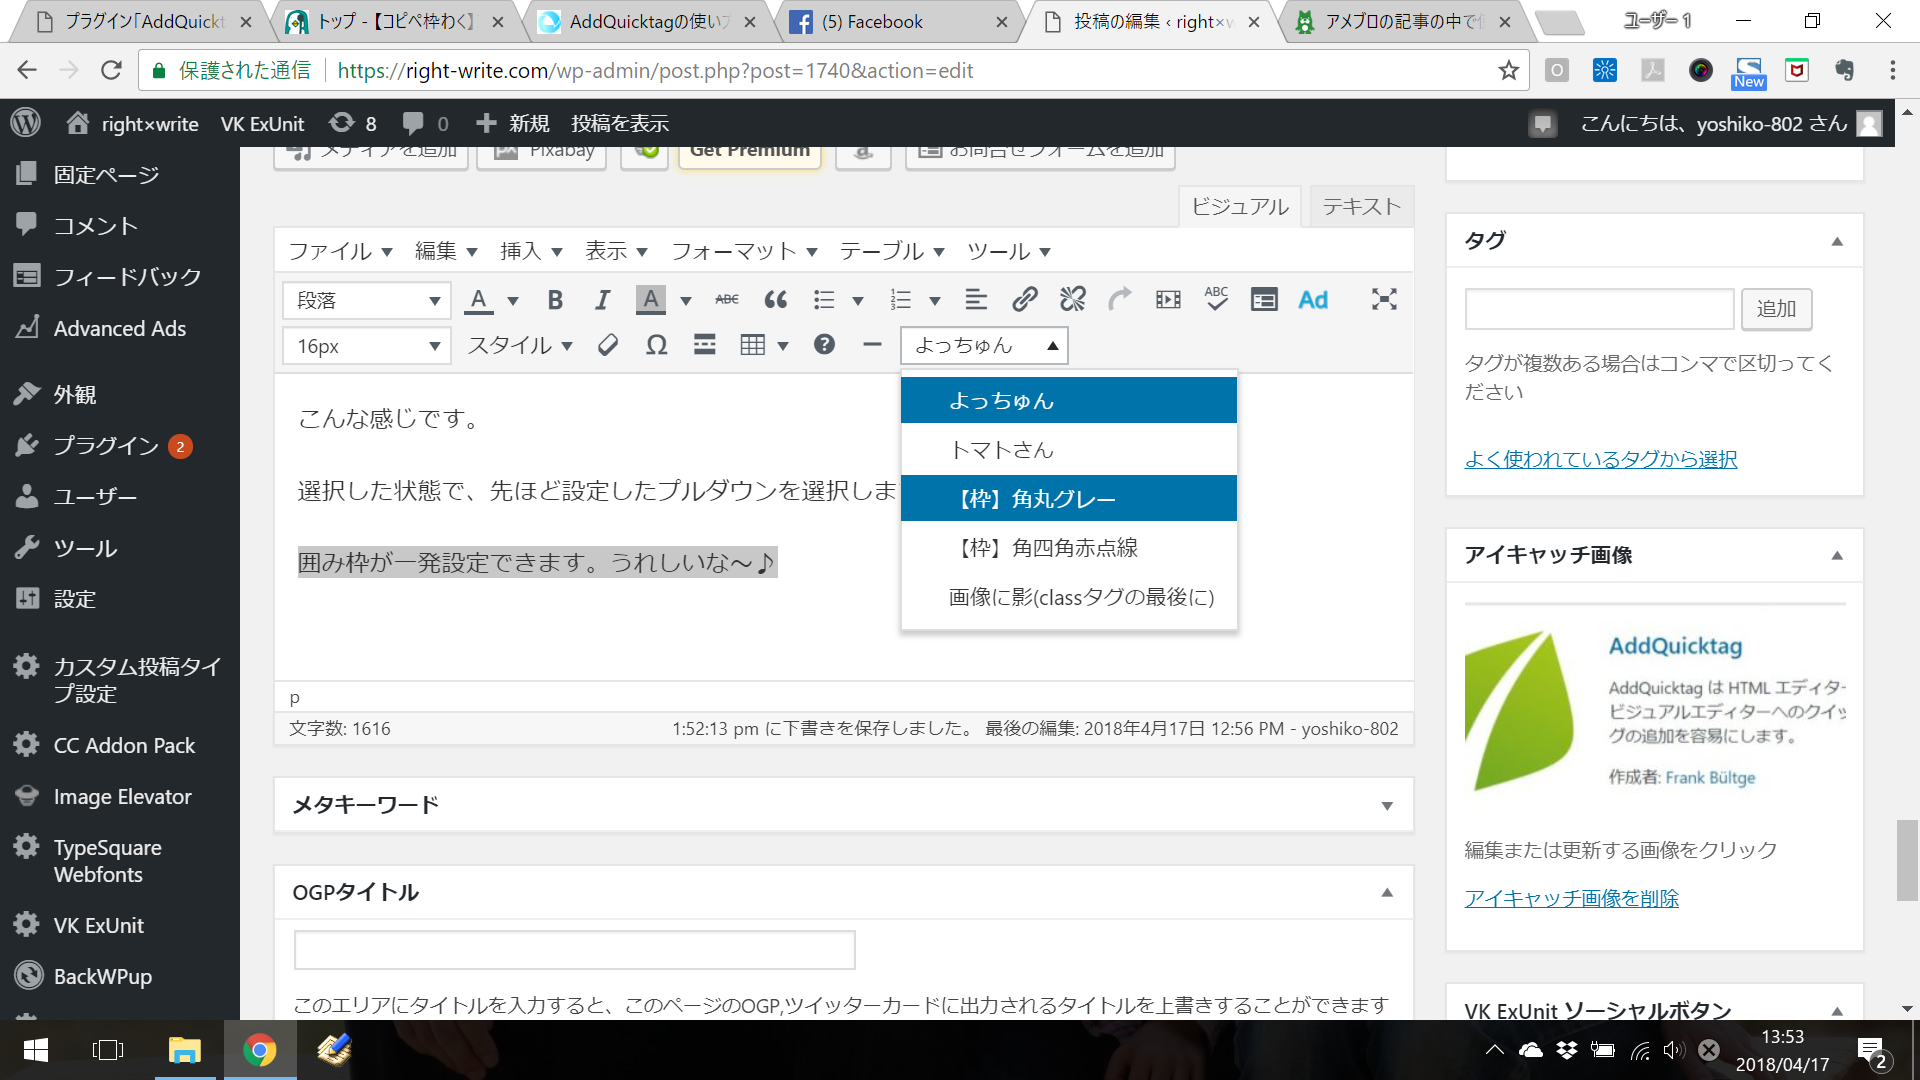Select 【枠】角四角赤点線 from the dropdown list
Viewport: 1920px width, 1080px height.
click(1048, 548)
